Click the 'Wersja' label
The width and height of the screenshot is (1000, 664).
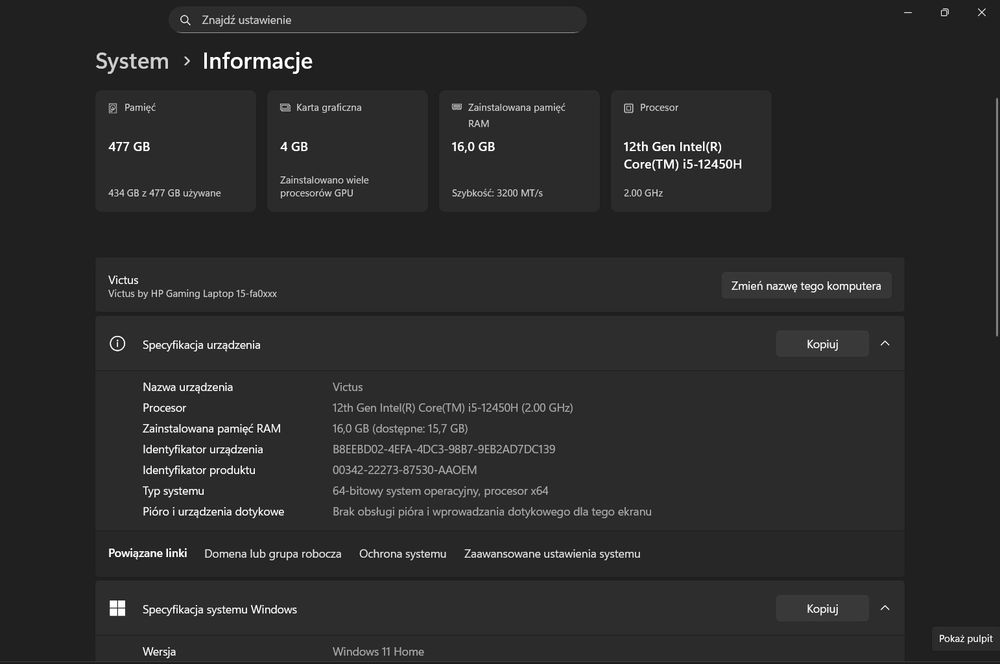[159, 652]
